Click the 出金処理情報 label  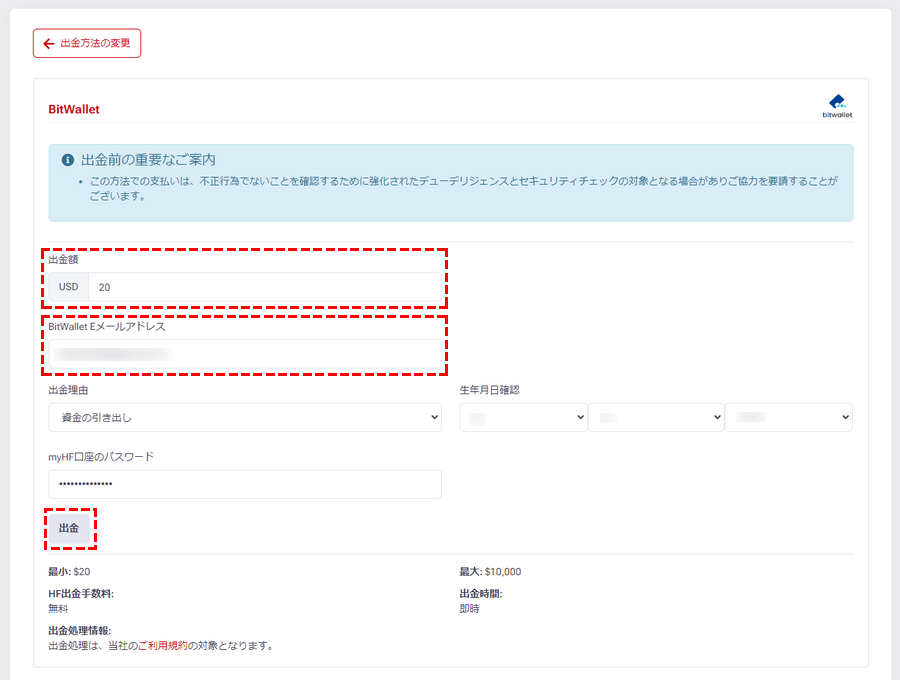[x=80, y=631]
